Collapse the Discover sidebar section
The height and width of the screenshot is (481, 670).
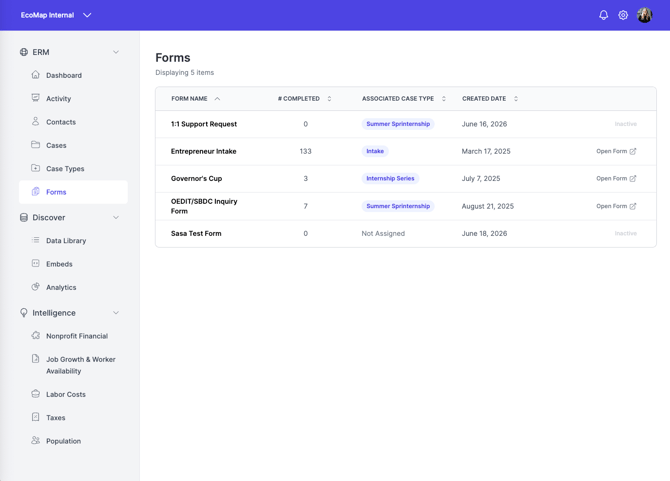[x=116, y=217]
